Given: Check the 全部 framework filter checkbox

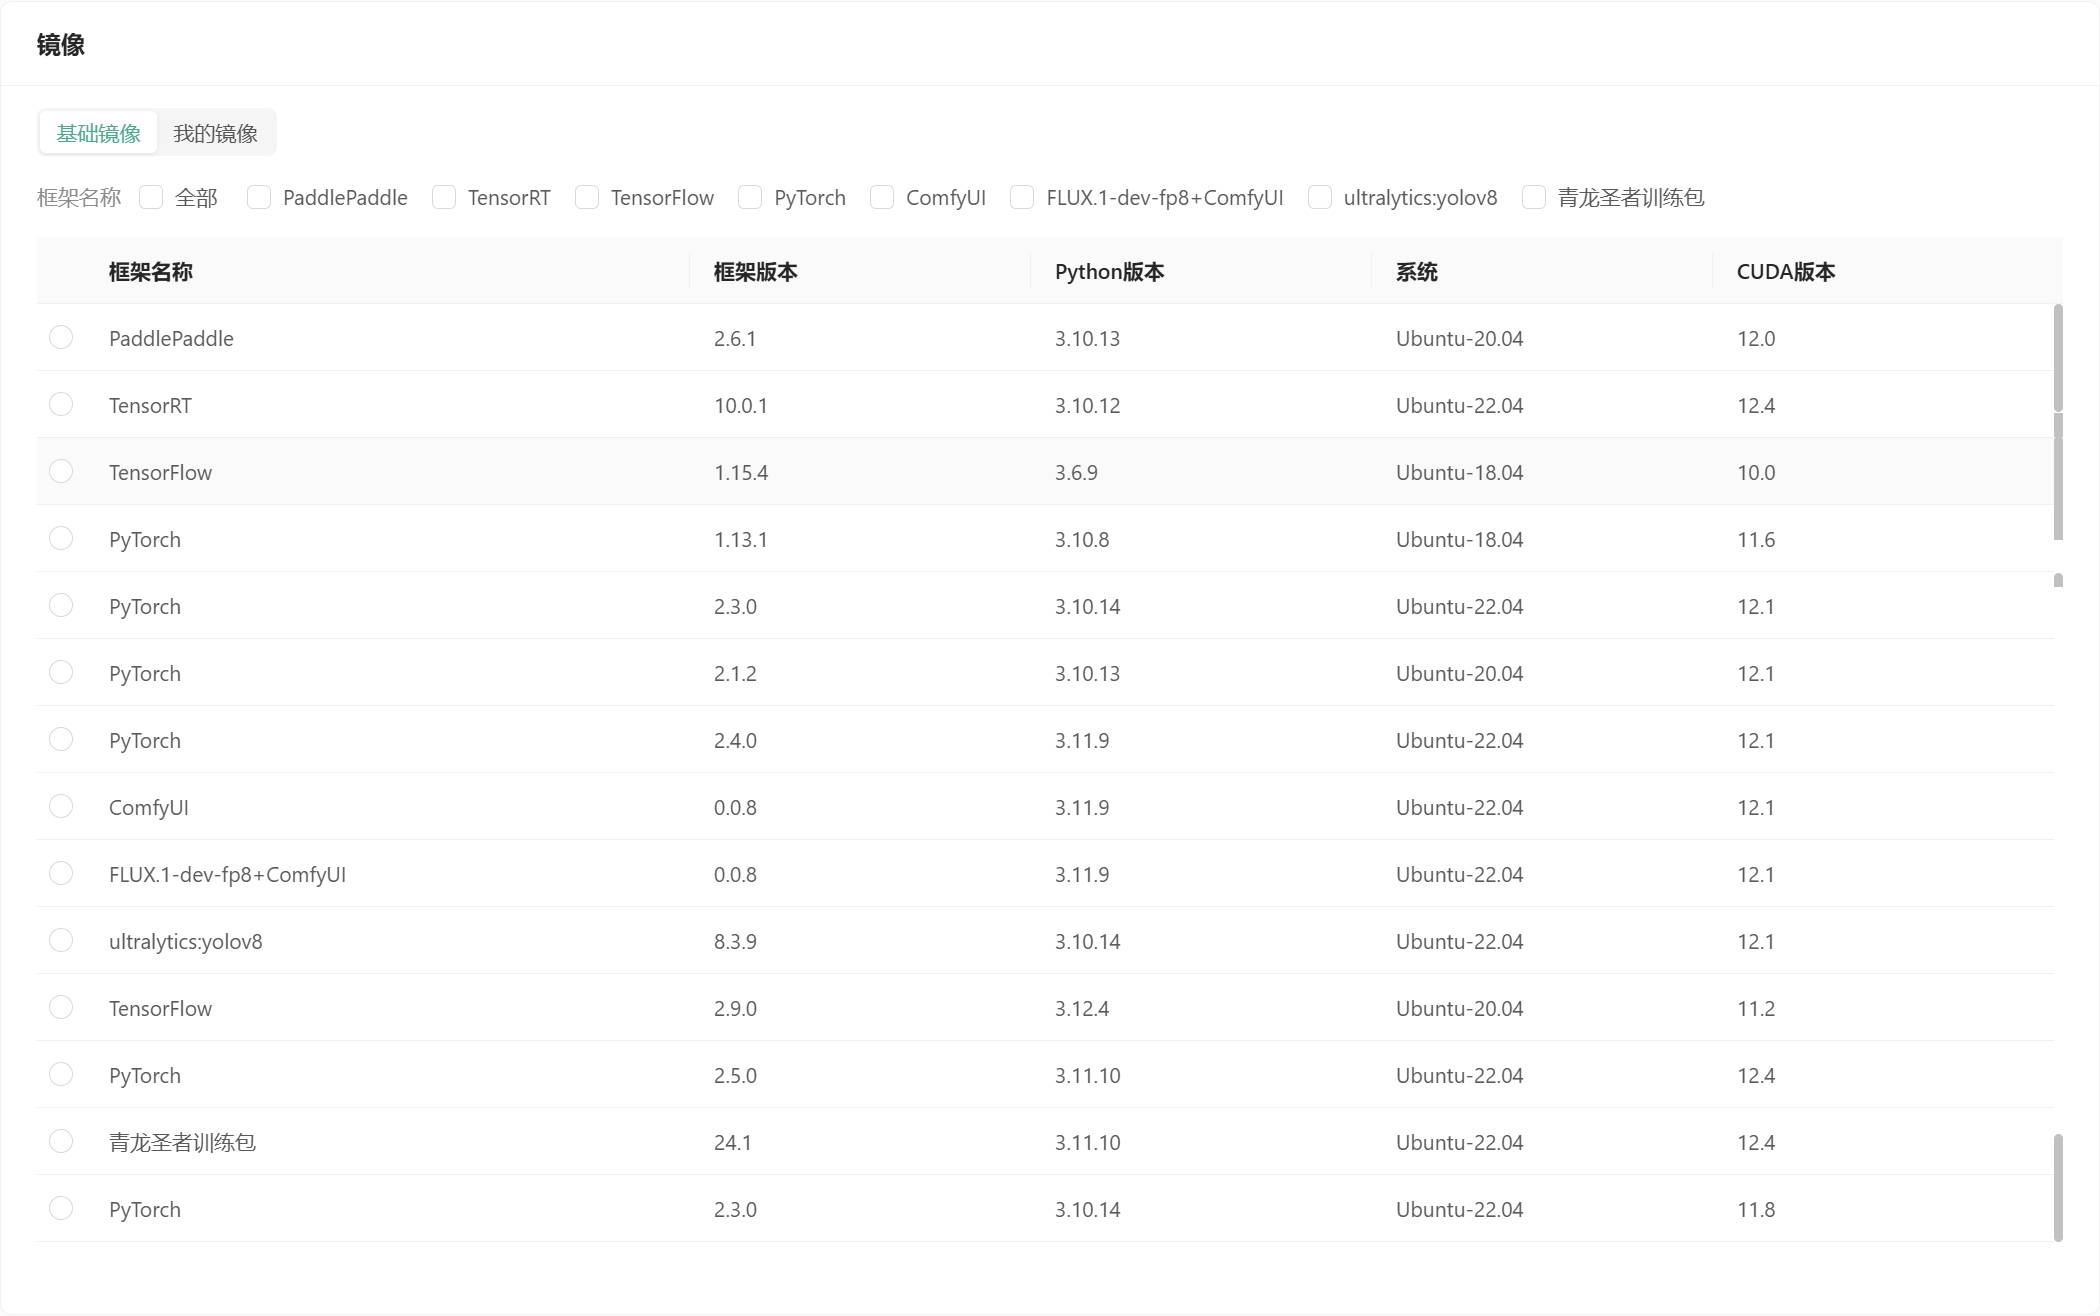Looking at the screenshot, I should click(151, 197).
